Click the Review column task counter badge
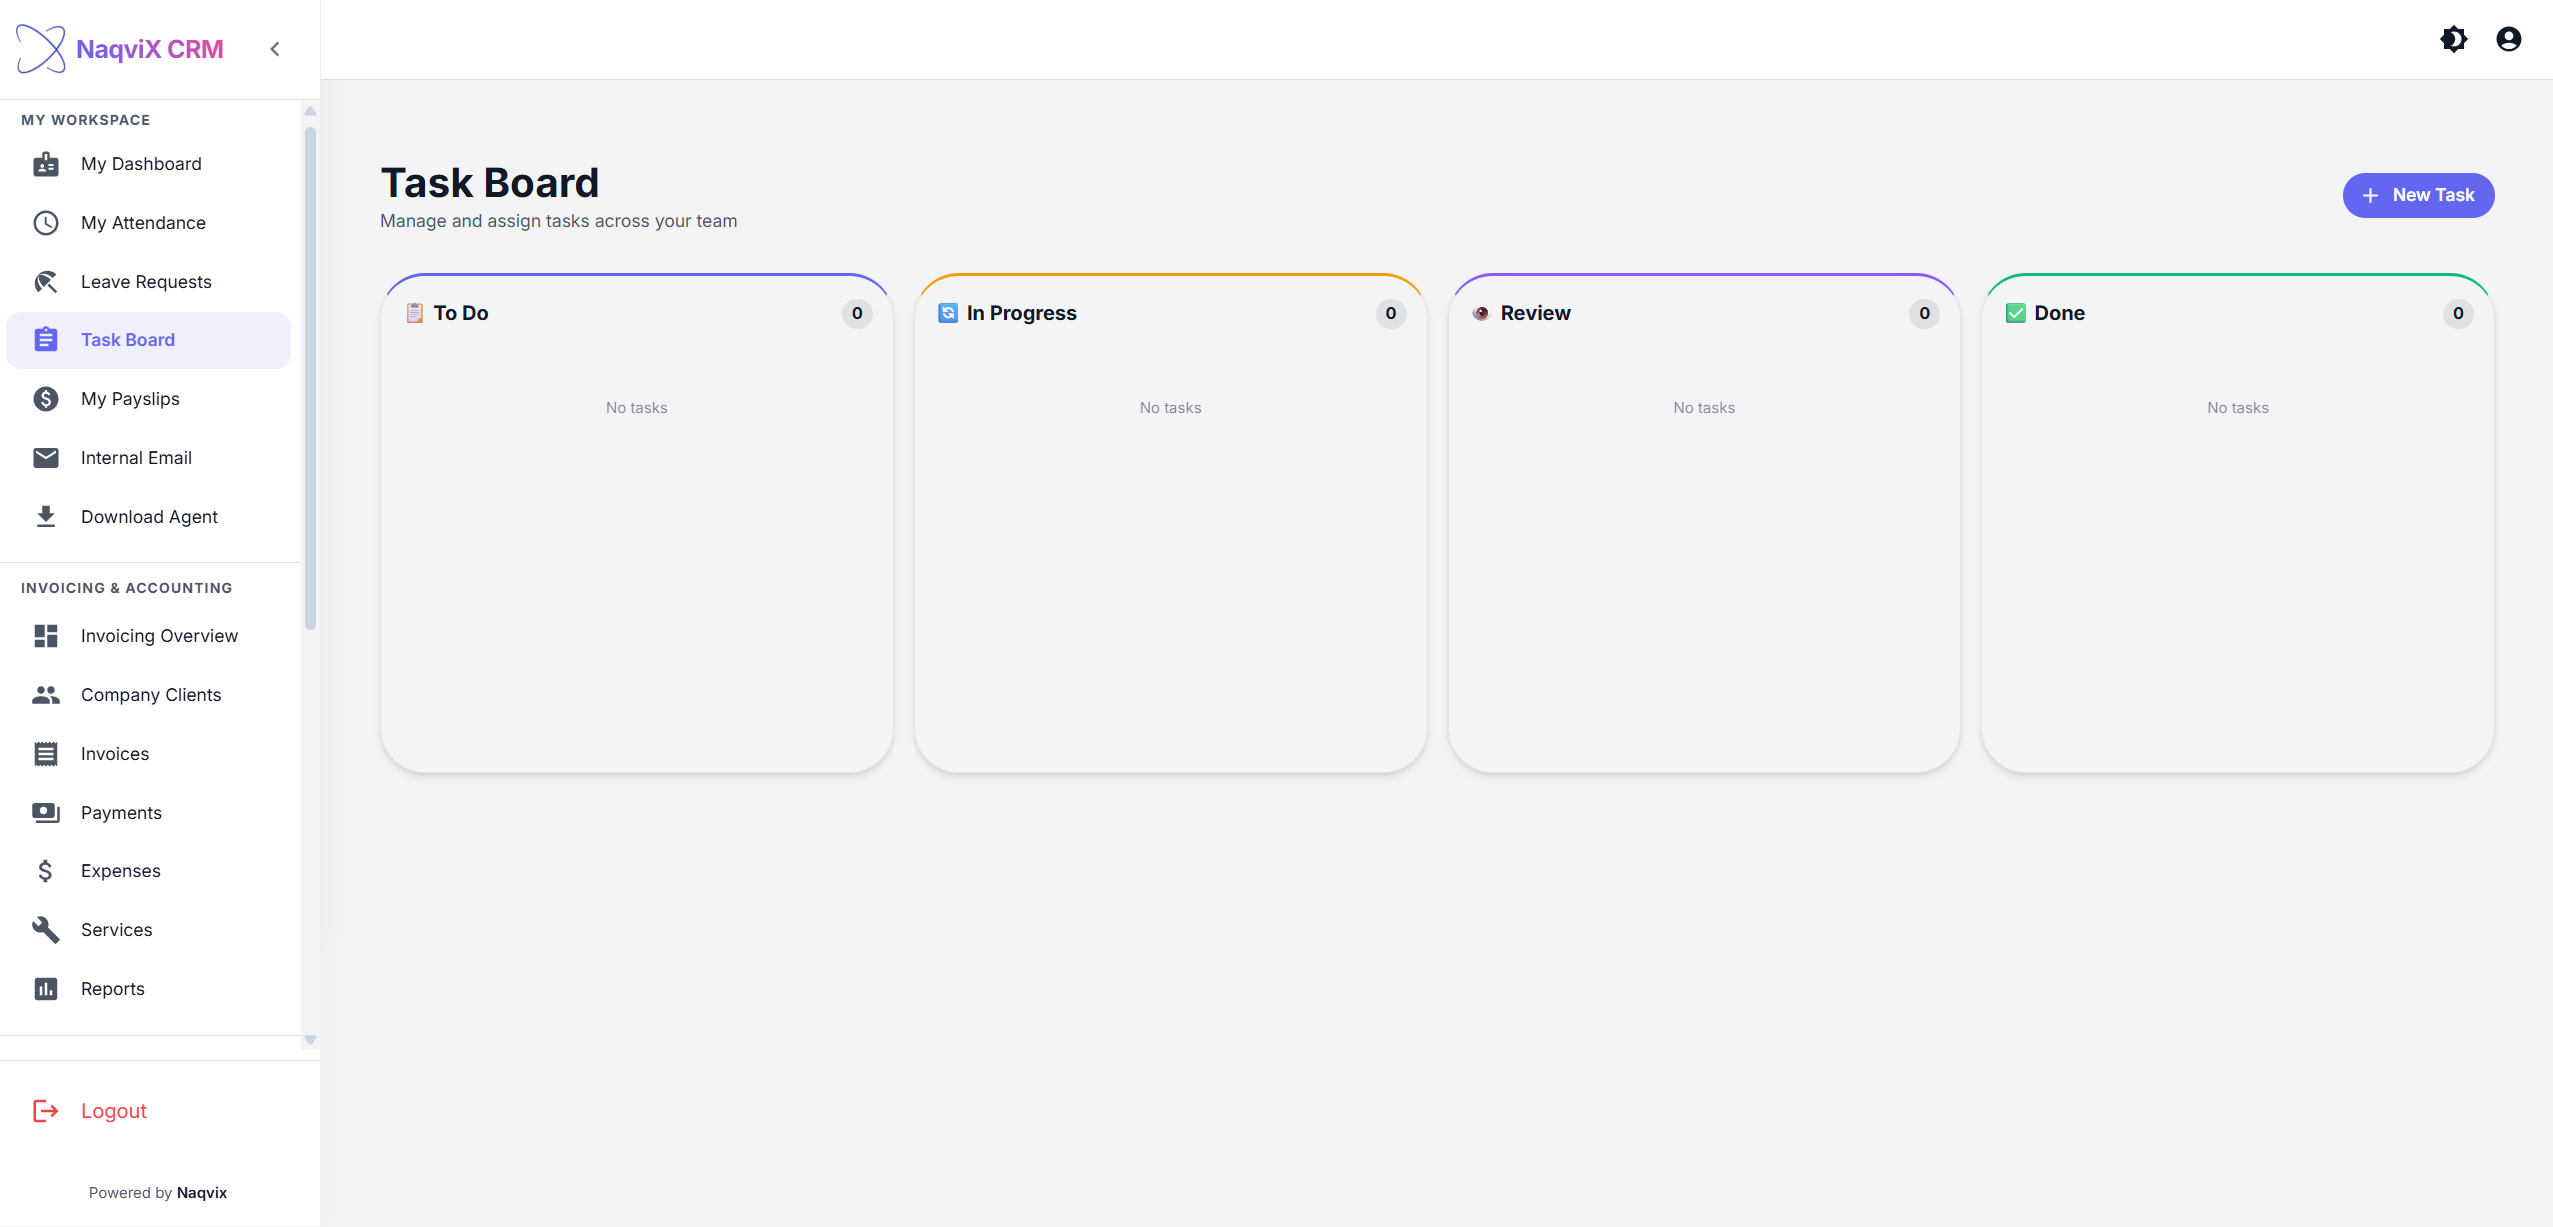 point(1923,313)
